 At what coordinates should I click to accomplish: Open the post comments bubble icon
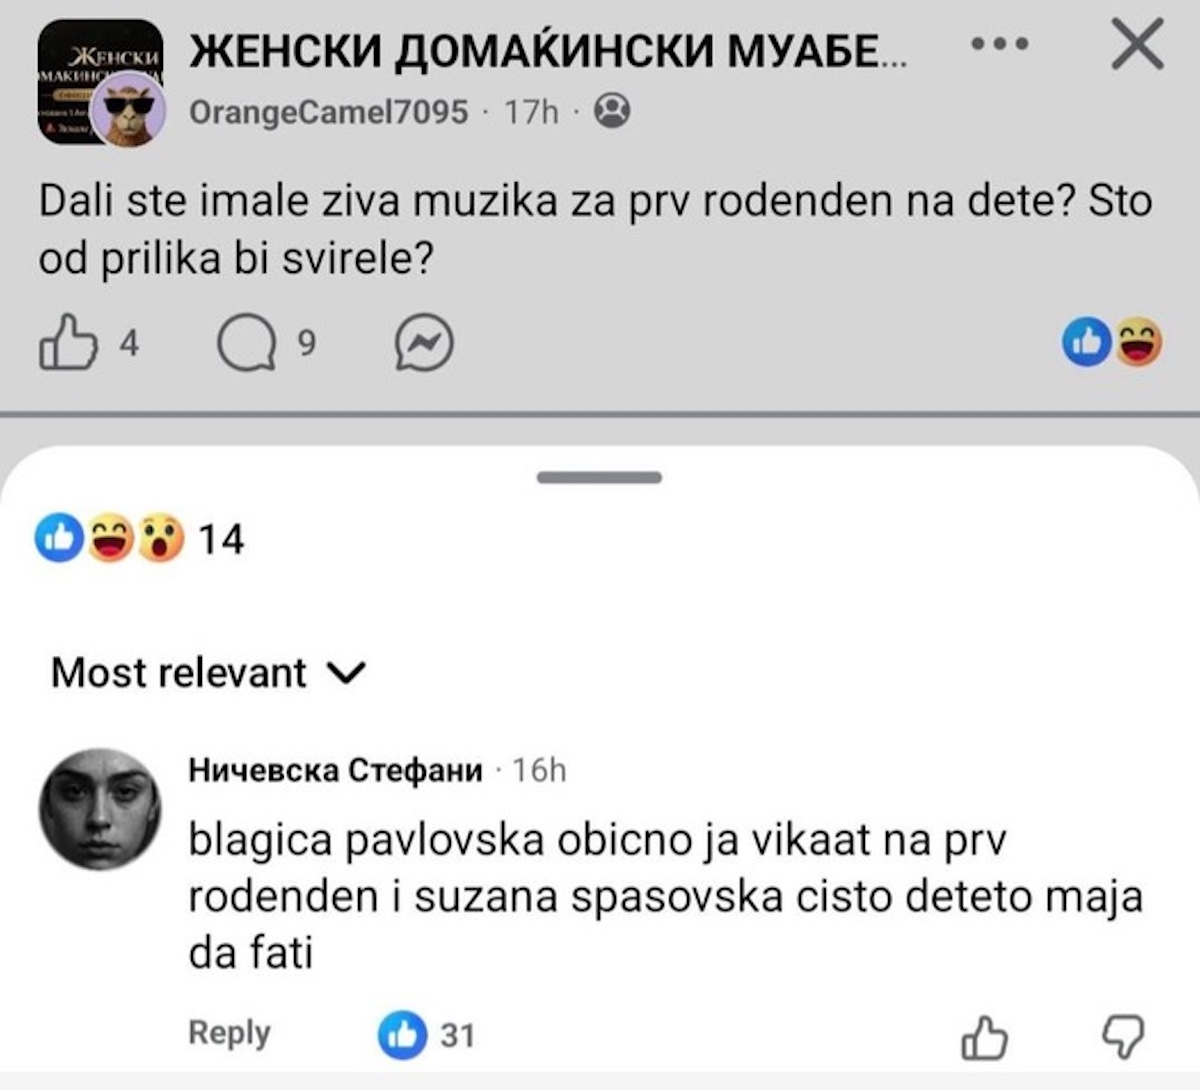tap(246, 343)
